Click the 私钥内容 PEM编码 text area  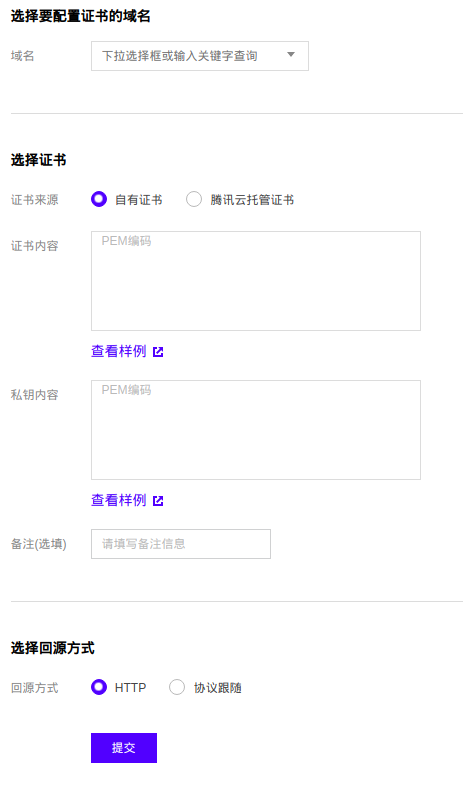pyautogui.click(x=256, y=430)
